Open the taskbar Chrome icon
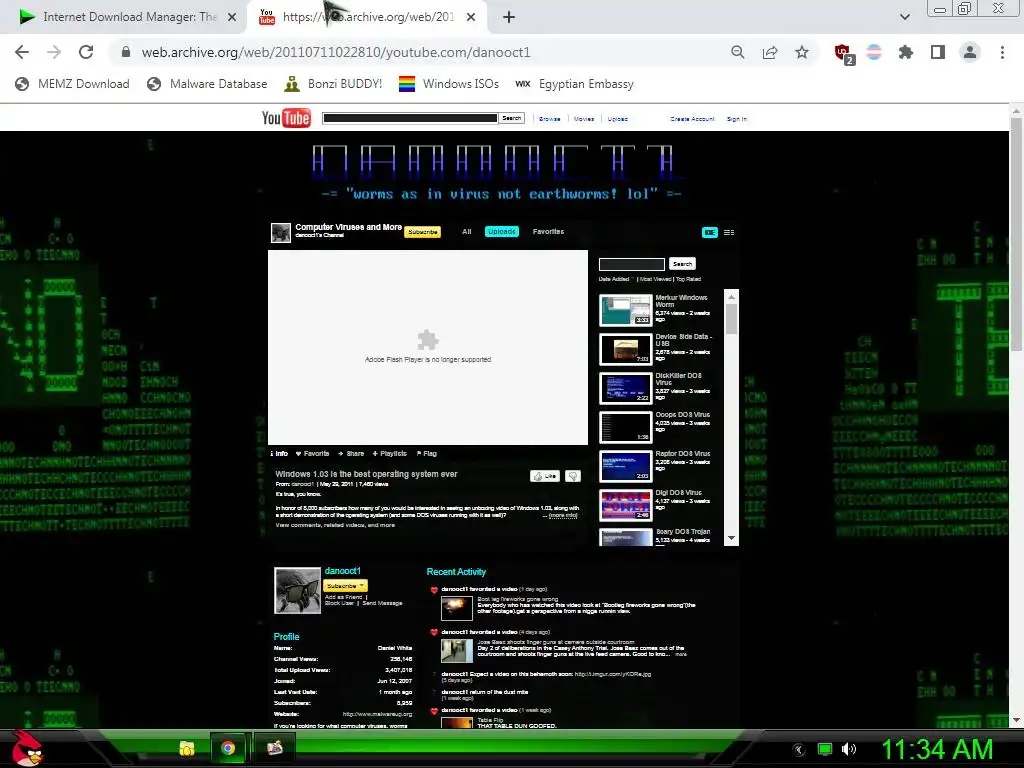1024x768 pixels. [x=228, y=748]
